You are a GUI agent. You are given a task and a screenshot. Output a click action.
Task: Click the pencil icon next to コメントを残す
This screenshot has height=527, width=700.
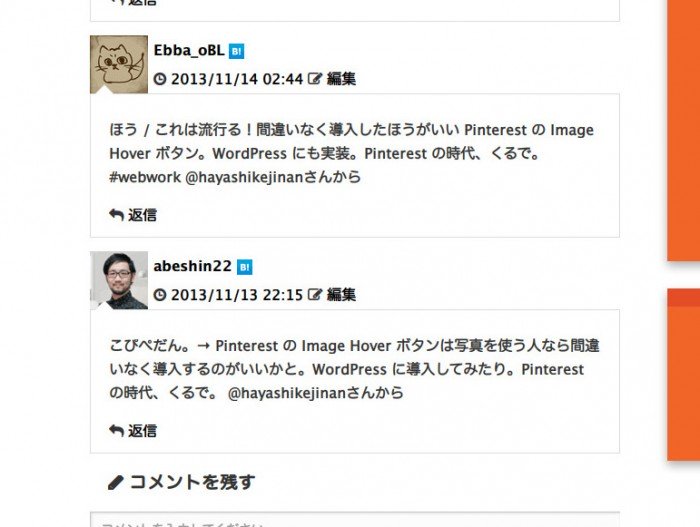pyautogui.click(x=115, y=483)
